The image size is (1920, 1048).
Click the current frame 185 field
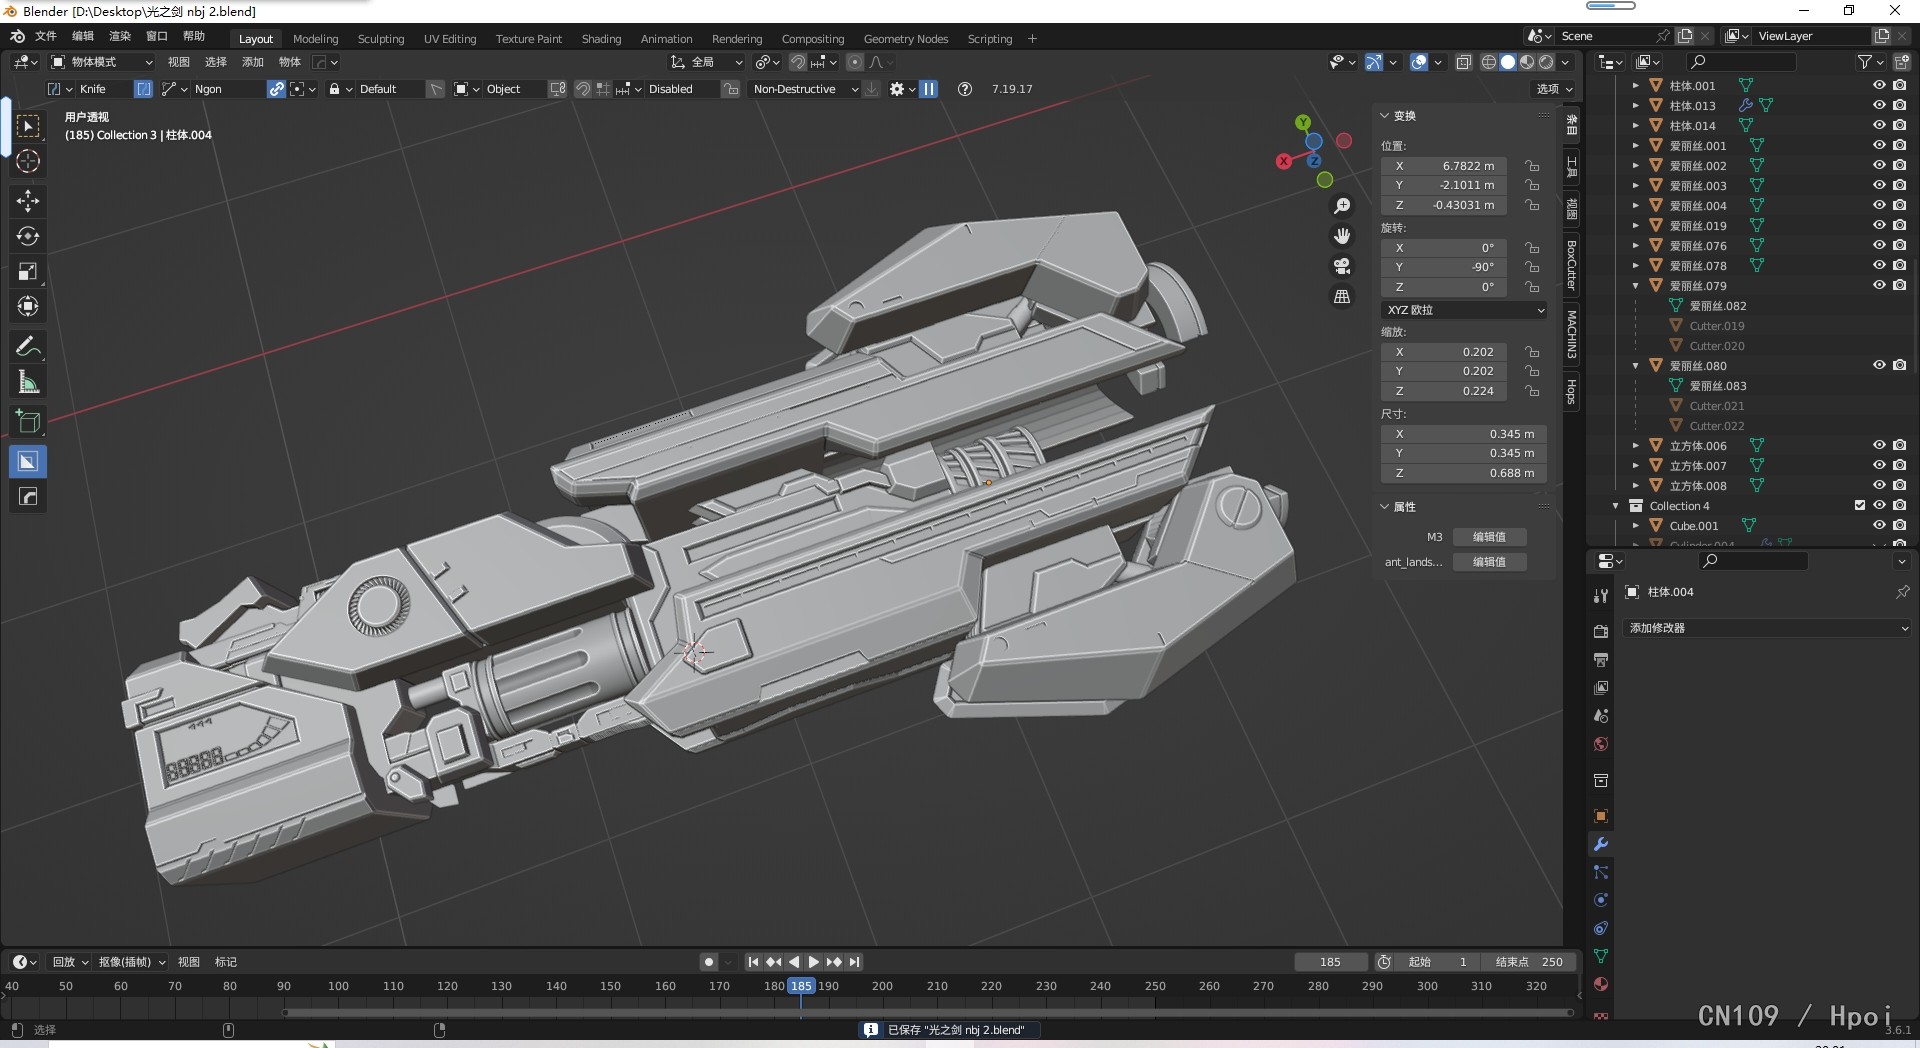click(x=1330, y=962)
